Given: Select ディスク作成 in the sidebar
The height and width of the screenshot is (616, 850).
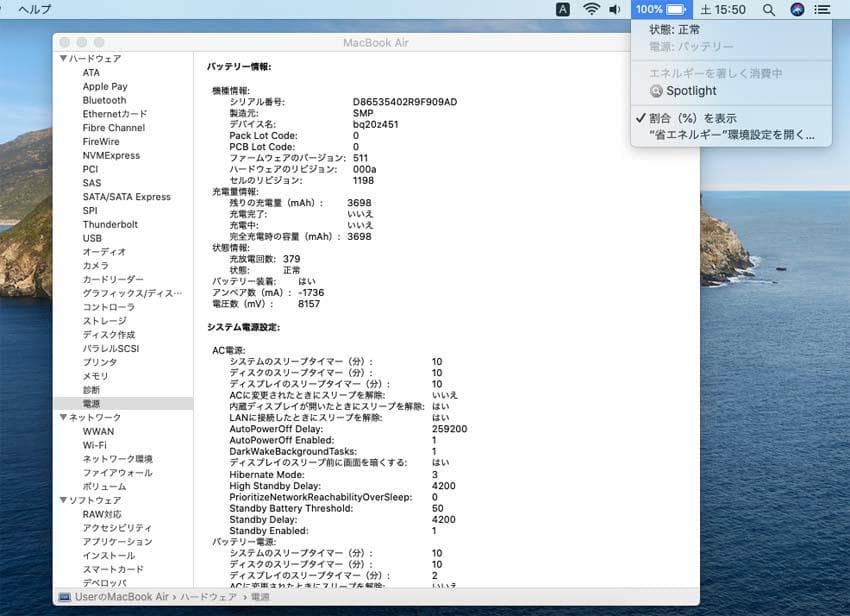Looking at the screenshot, I should click(108, 335).
